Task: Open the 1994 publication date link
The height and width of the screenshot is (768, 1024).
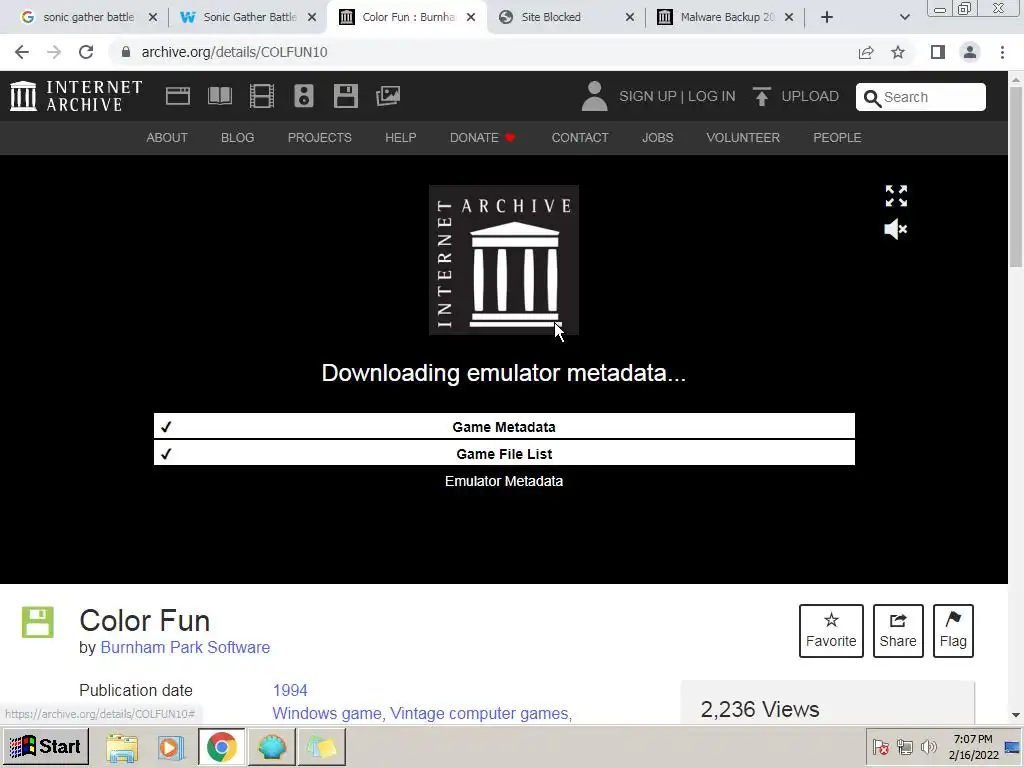Action: coord(290,690)
